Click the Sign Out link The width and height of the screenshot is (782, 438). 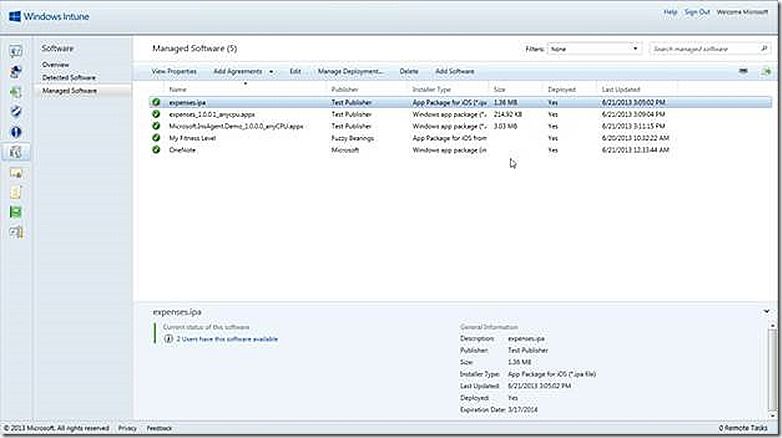[697, 12]
